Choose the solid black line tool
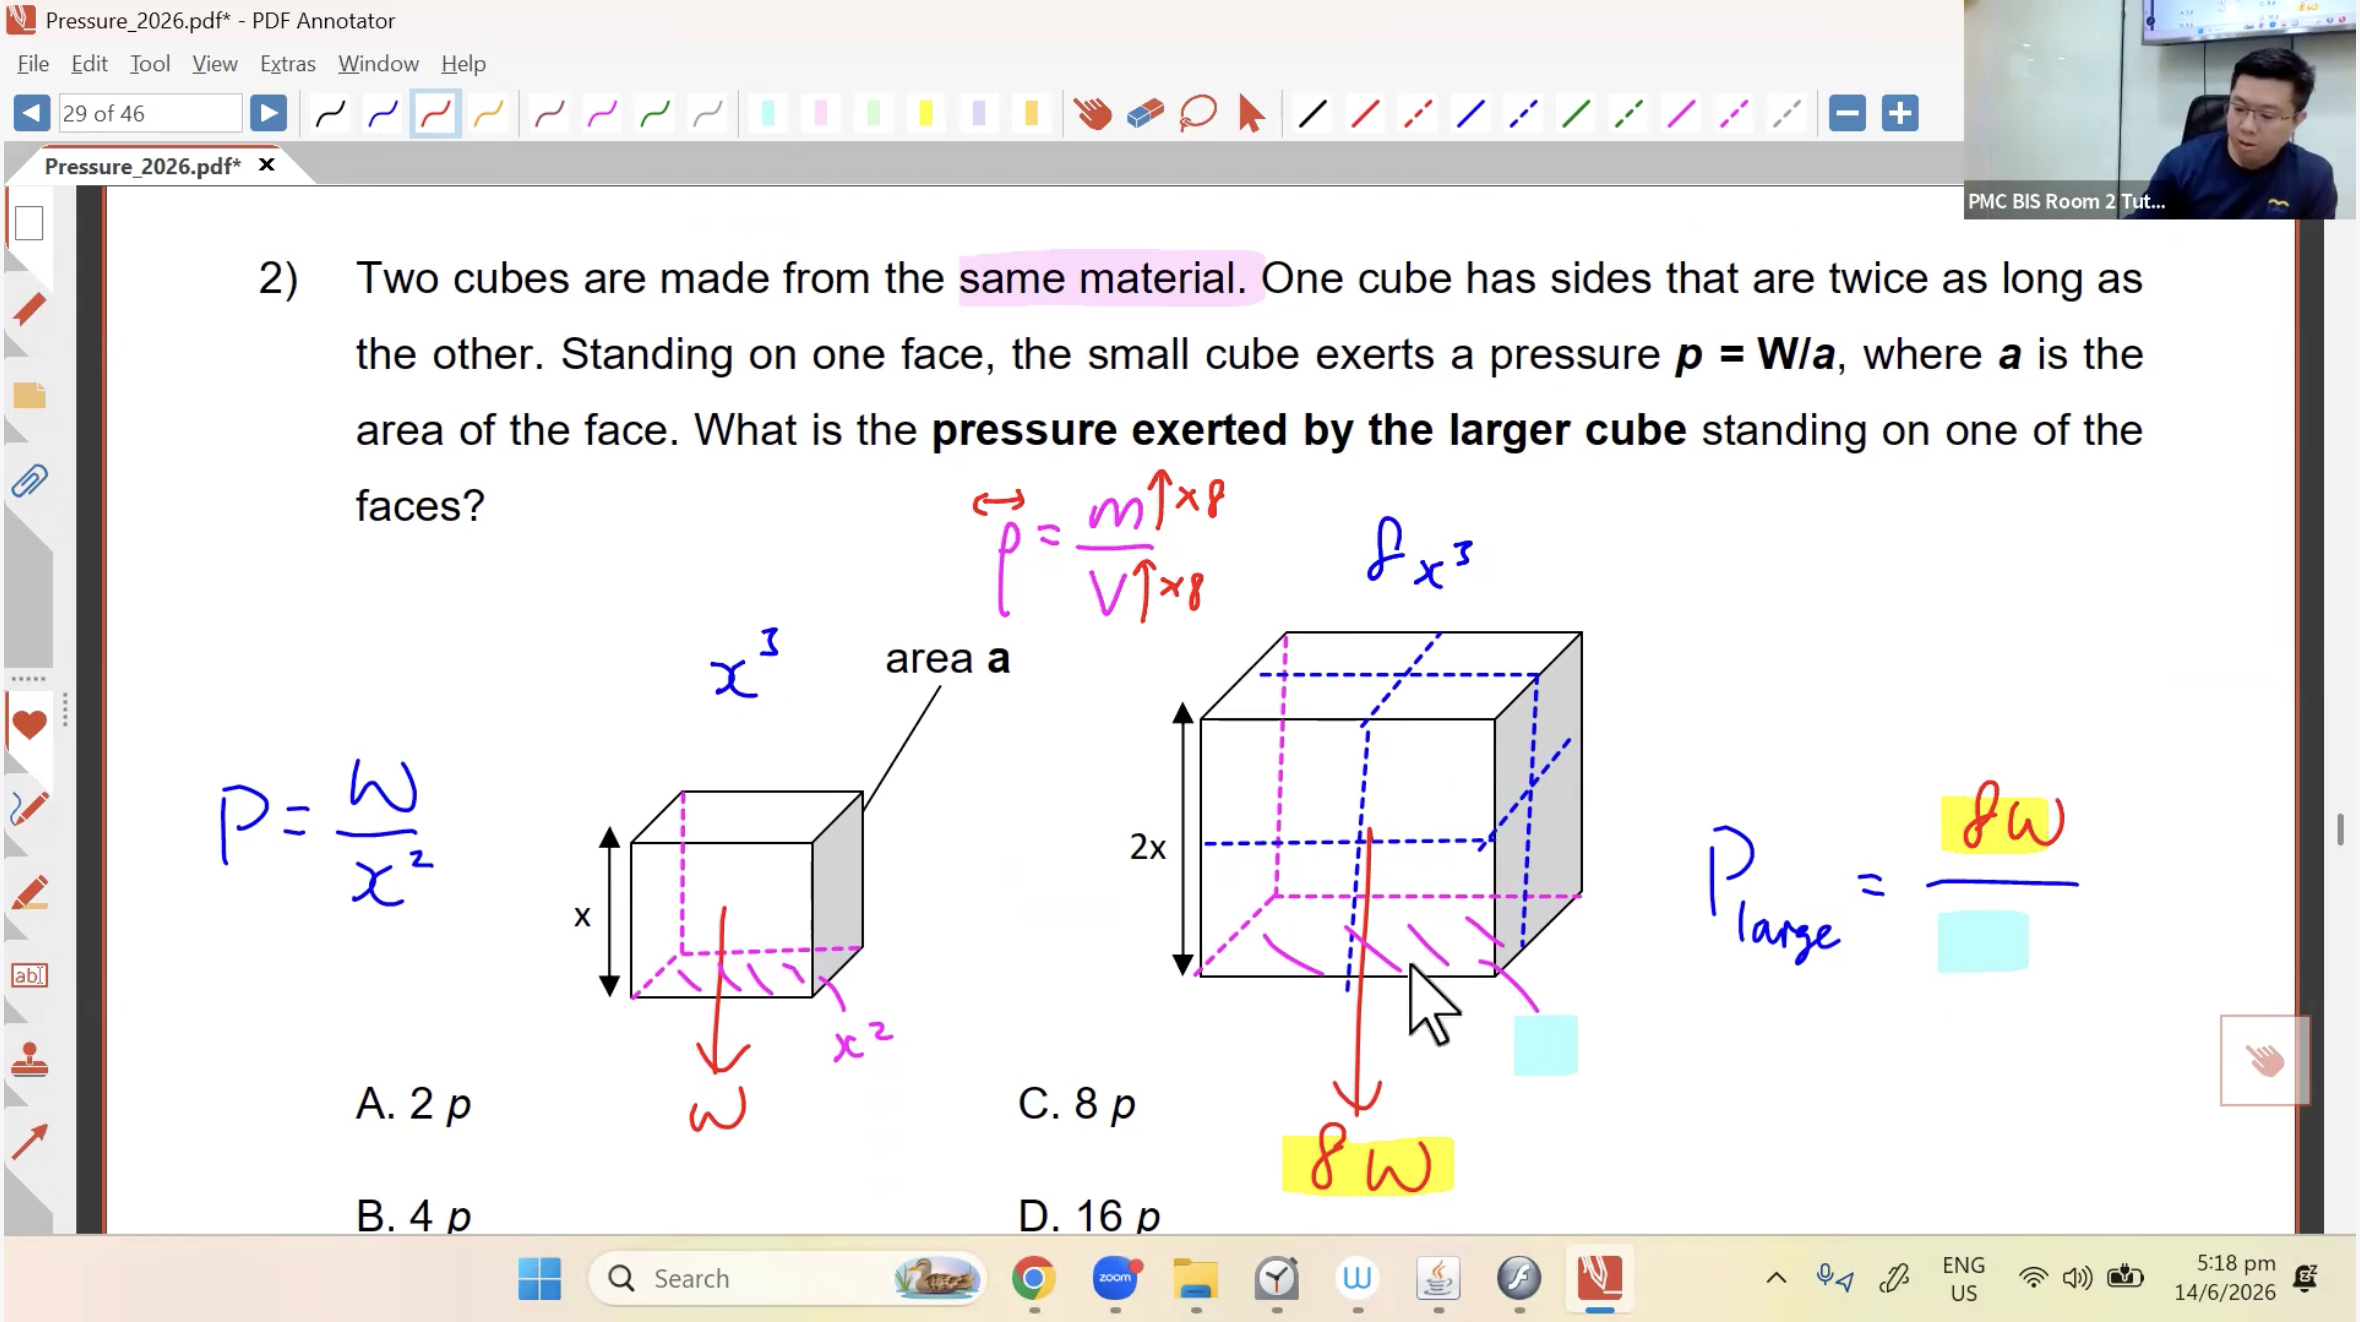The height and width of the screenshot is (1322, 2360). tap(1312, 114)
